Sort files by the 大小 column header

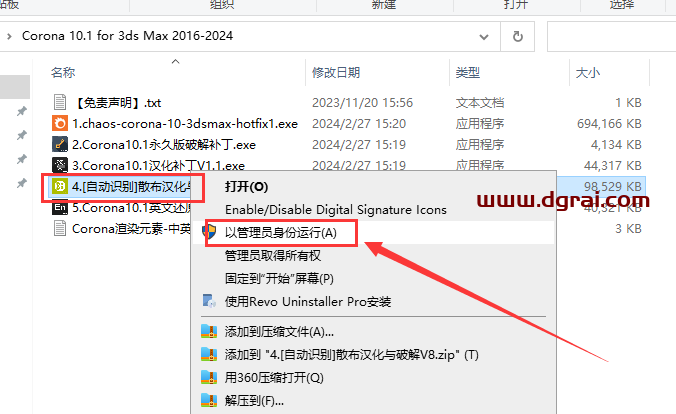tap(588, 72)
